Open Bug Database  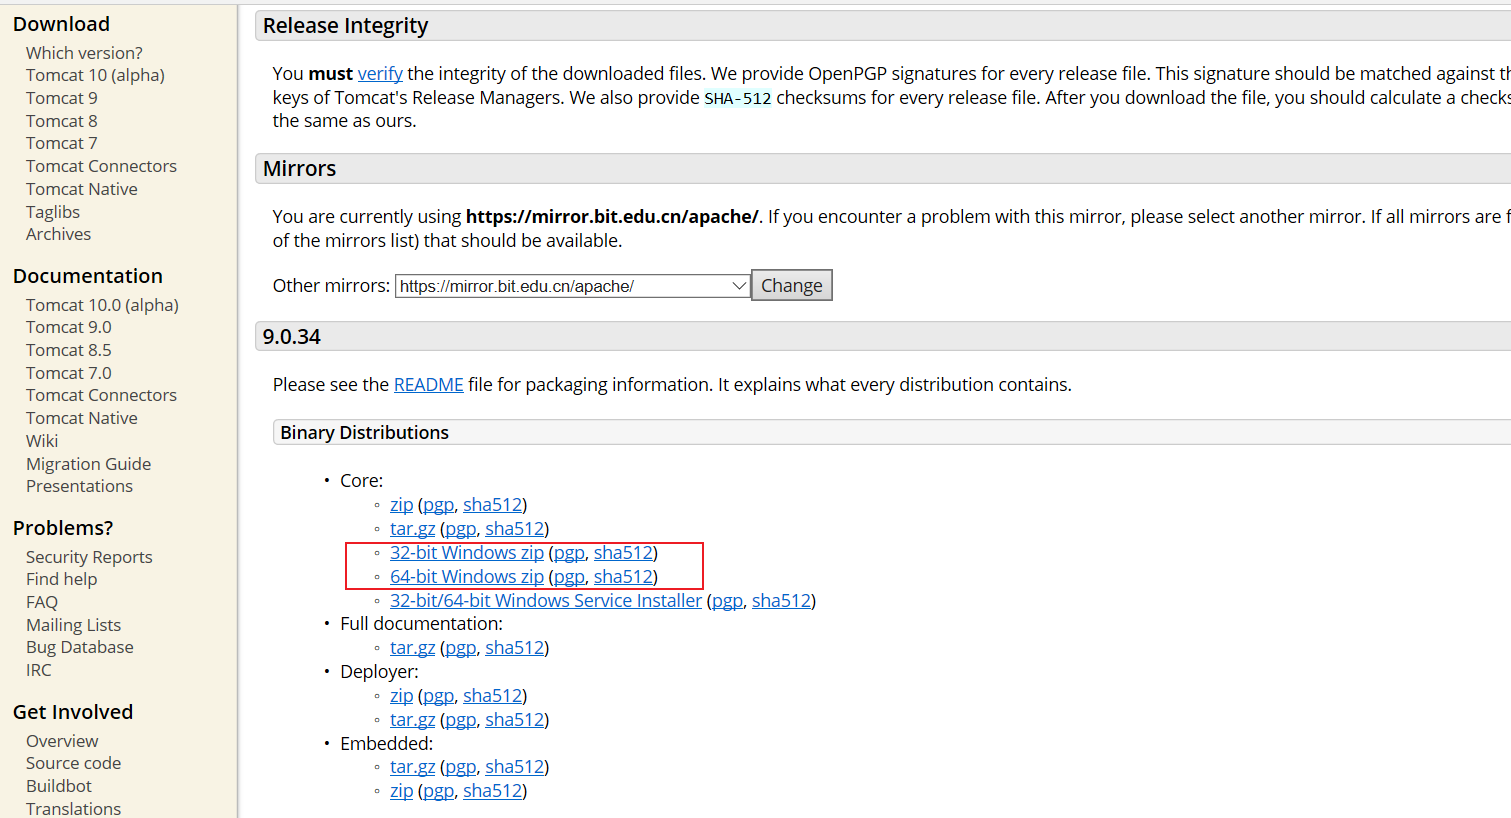coord(80,647)
